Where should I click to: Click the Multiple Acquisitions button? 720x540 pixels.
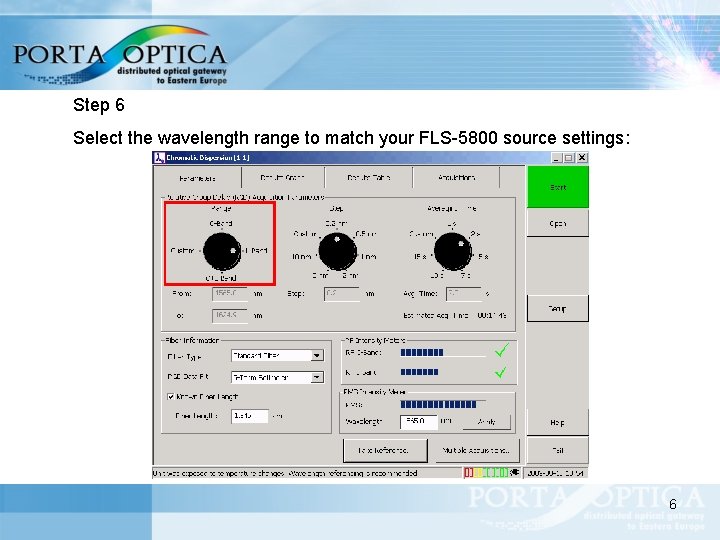click(x=476, y=450)
